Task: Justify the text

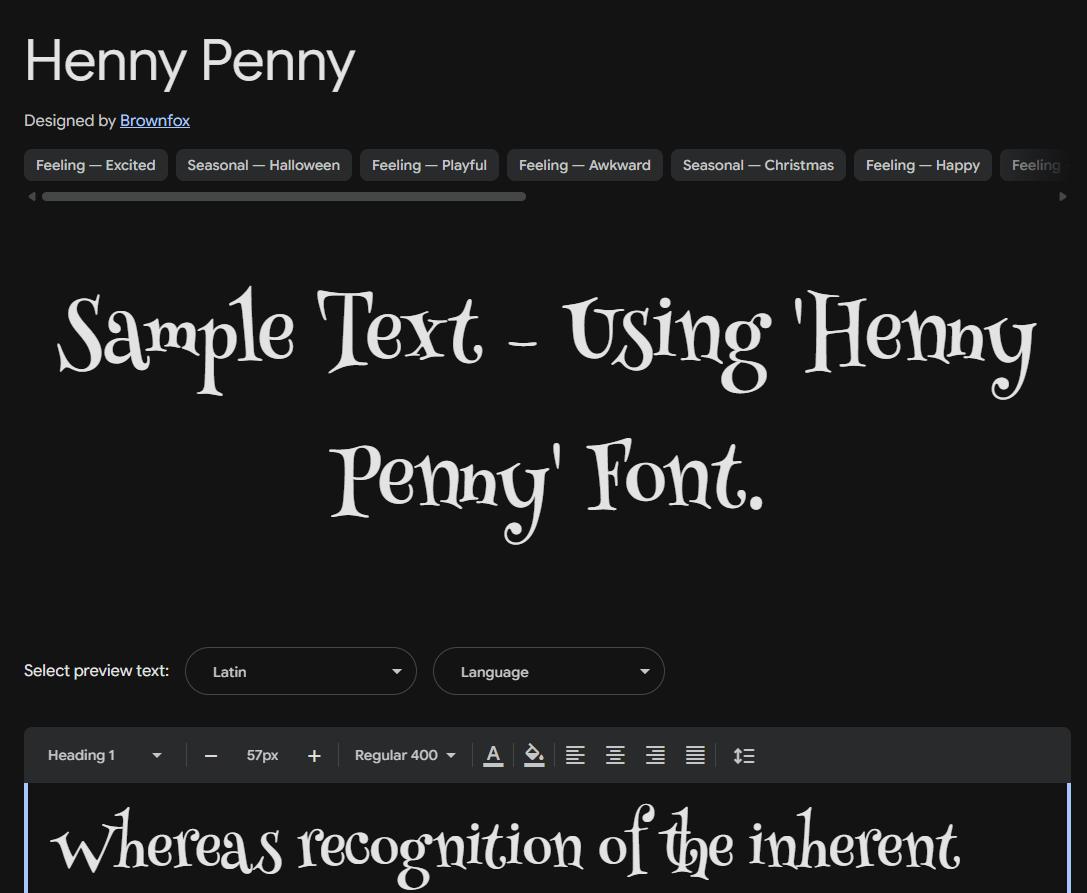Action: point(695,755)
